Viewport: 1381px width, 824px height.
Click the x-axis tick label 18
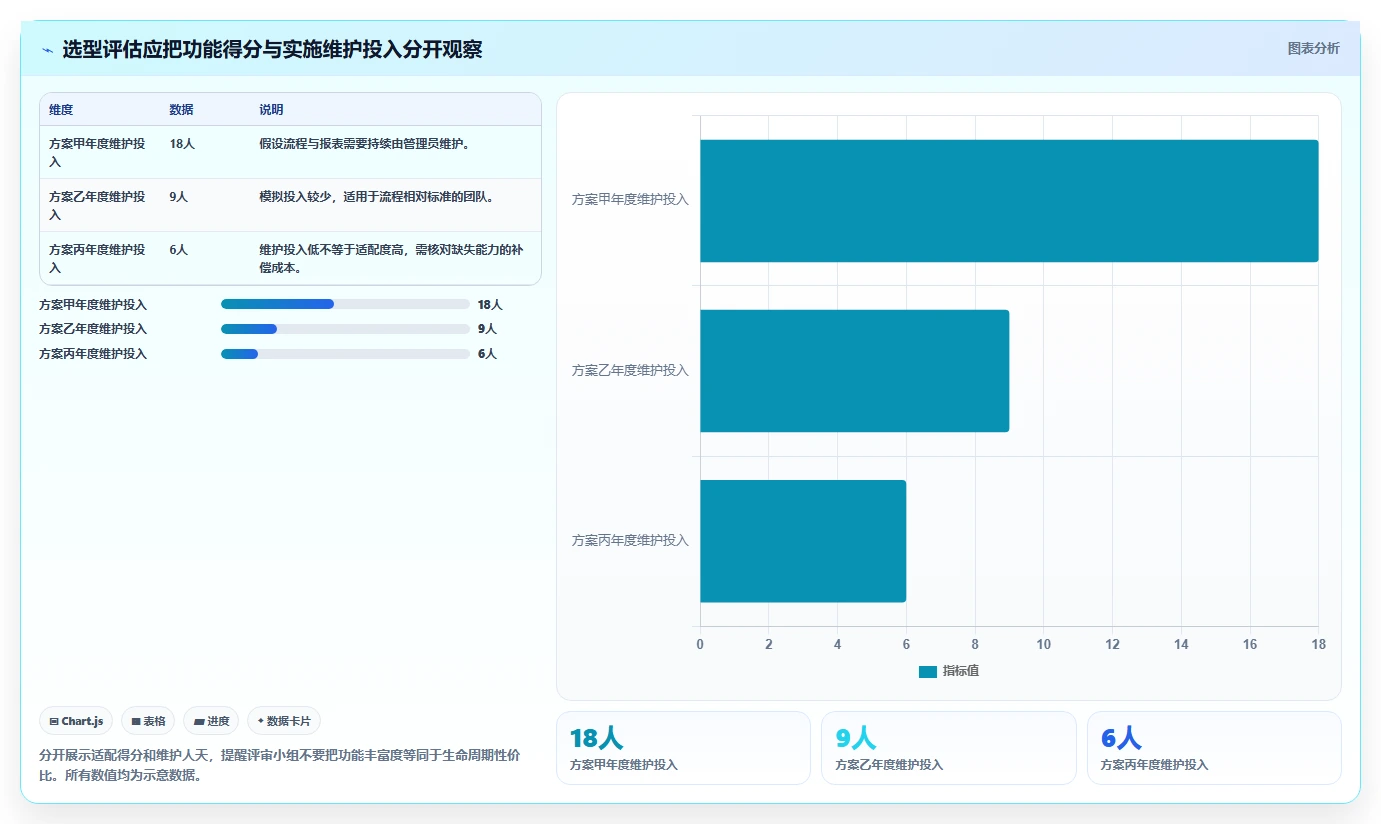pyautogui.click(x=1318, y=645)
